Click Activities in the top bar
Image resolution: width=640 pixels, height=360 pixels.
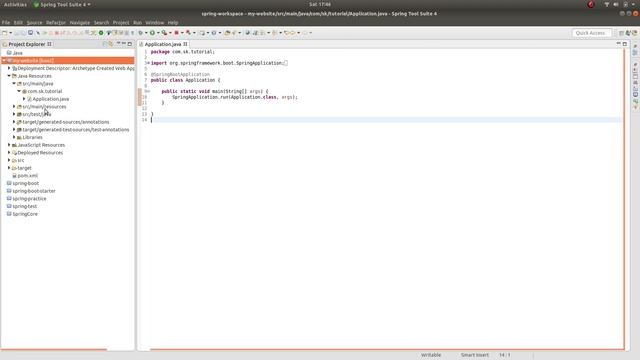[x=15, y=4]
